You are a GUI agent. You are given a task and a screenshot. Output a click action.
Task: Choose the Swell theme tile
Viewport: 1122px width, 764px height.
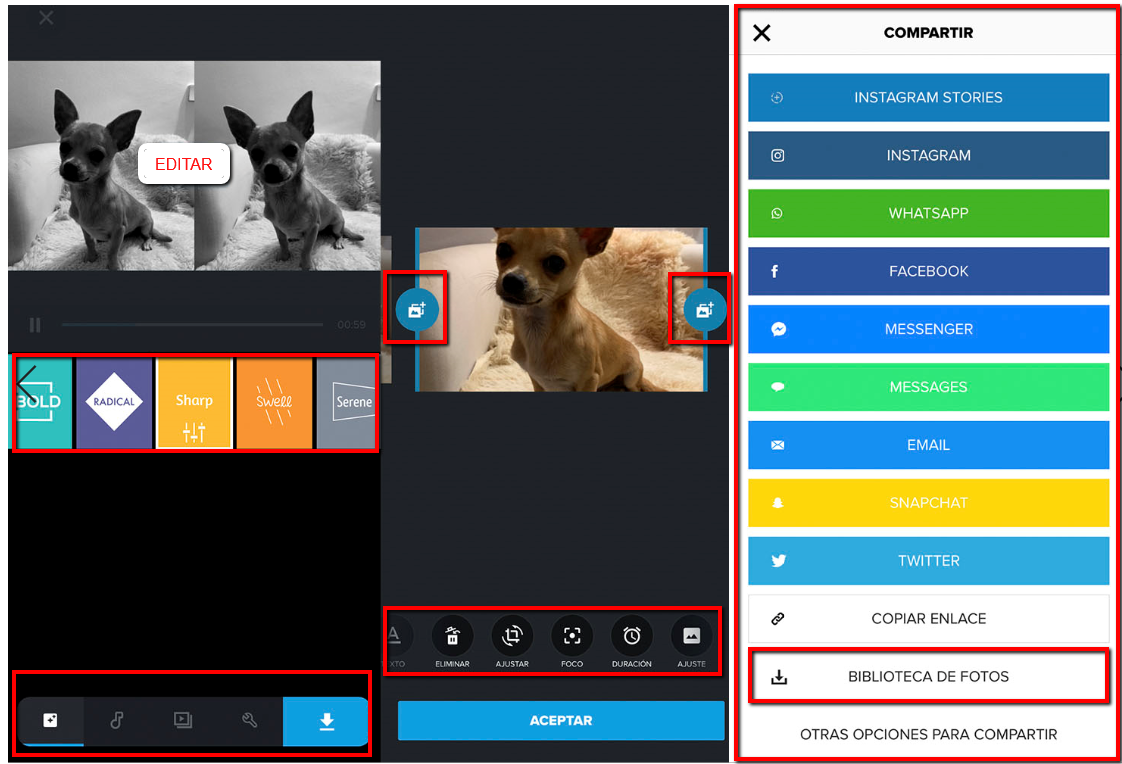pyautogui.click(x=274, y=403)
